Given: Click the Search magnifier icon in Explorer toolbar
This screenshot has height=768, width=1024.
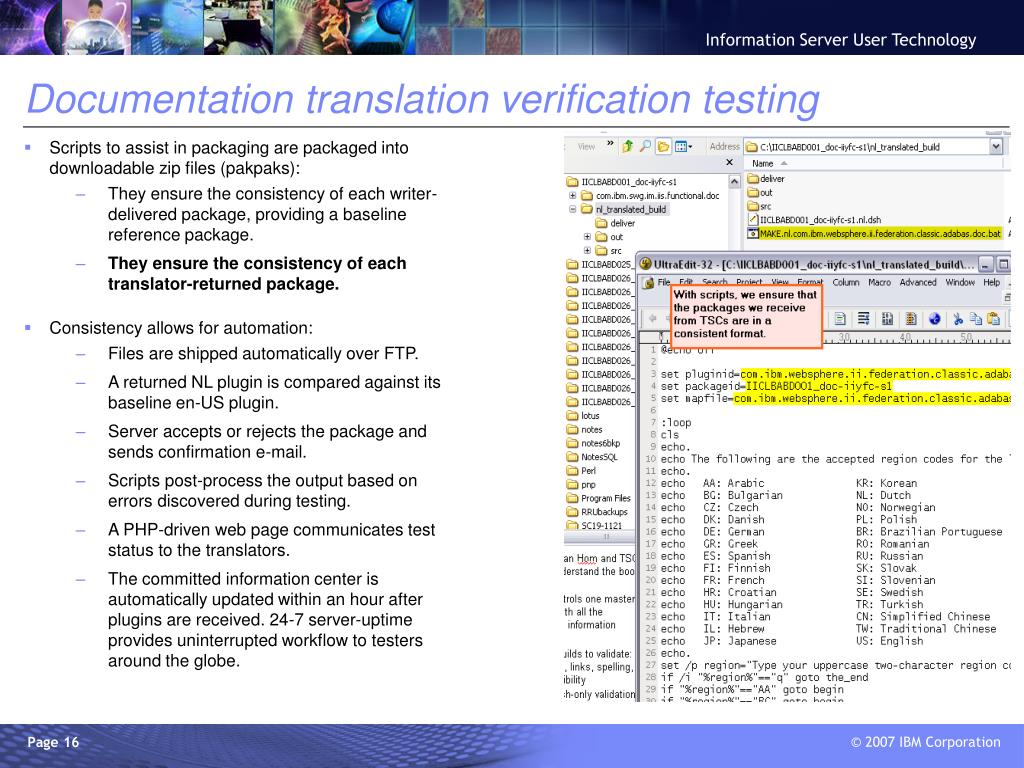Looking at the screenshot, I should (x=645, y=146).
